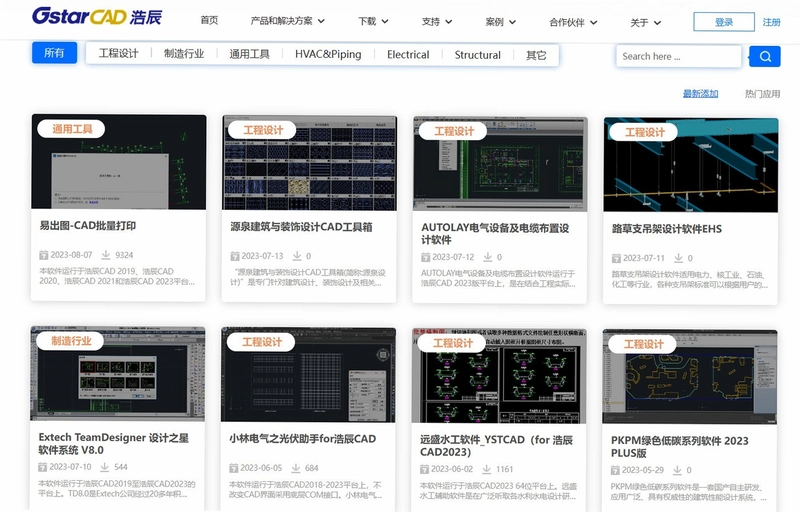
Task: Click thumbnail of Extech TeamDesigner app
Action: coord(118,374)
